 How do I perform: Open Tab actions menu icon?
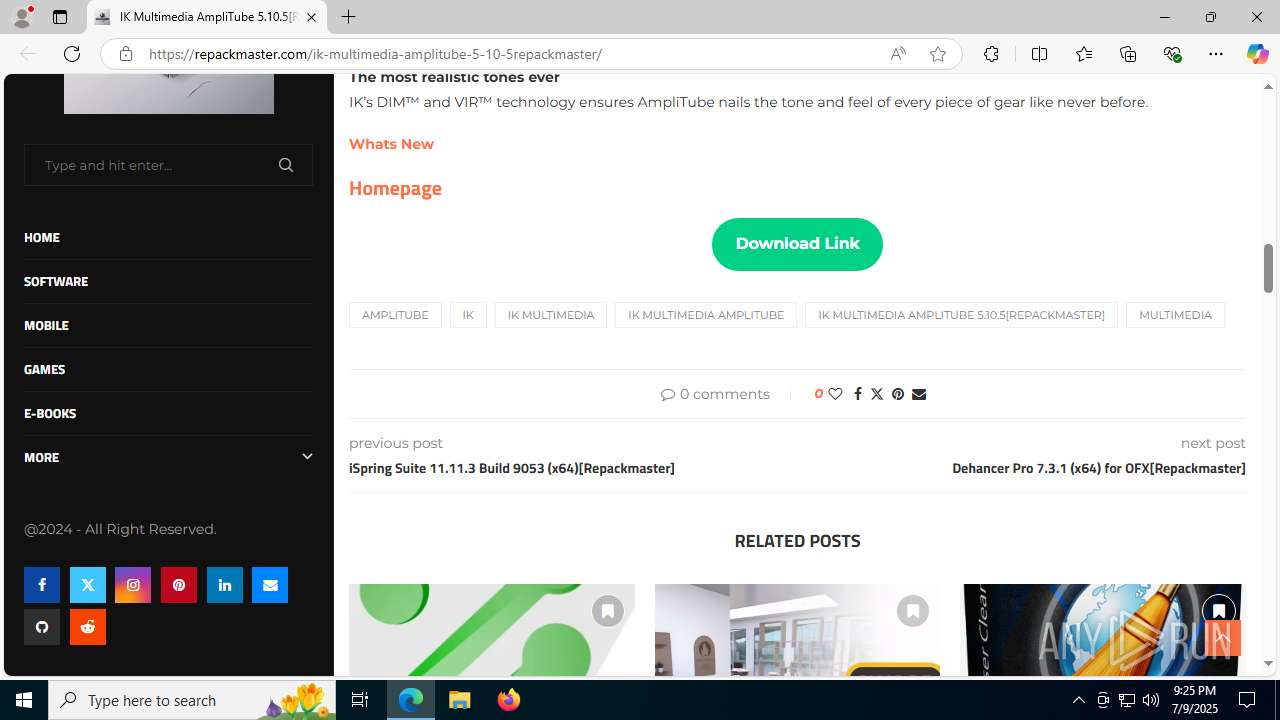[x=60, y=17]
